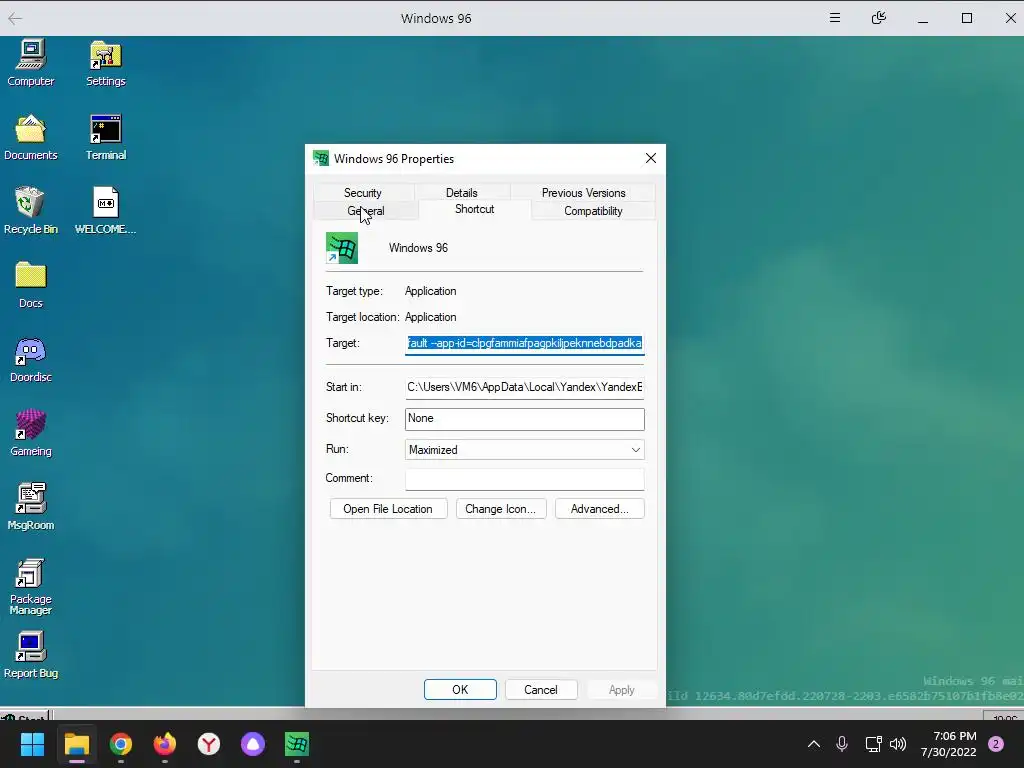Open the Windows Start button in taskbar
1024x768 pixels.
tap(32, 744)
